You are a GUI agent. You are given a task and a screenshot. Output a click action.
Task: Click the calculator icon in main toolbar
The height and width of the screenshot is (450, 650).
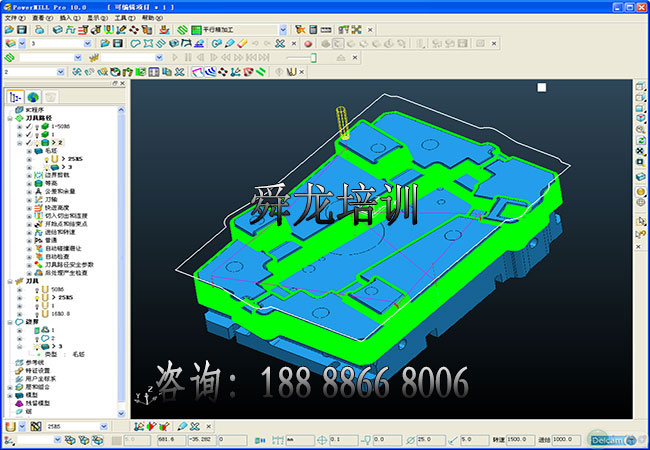pyautogui.click(x=313, y=30)
